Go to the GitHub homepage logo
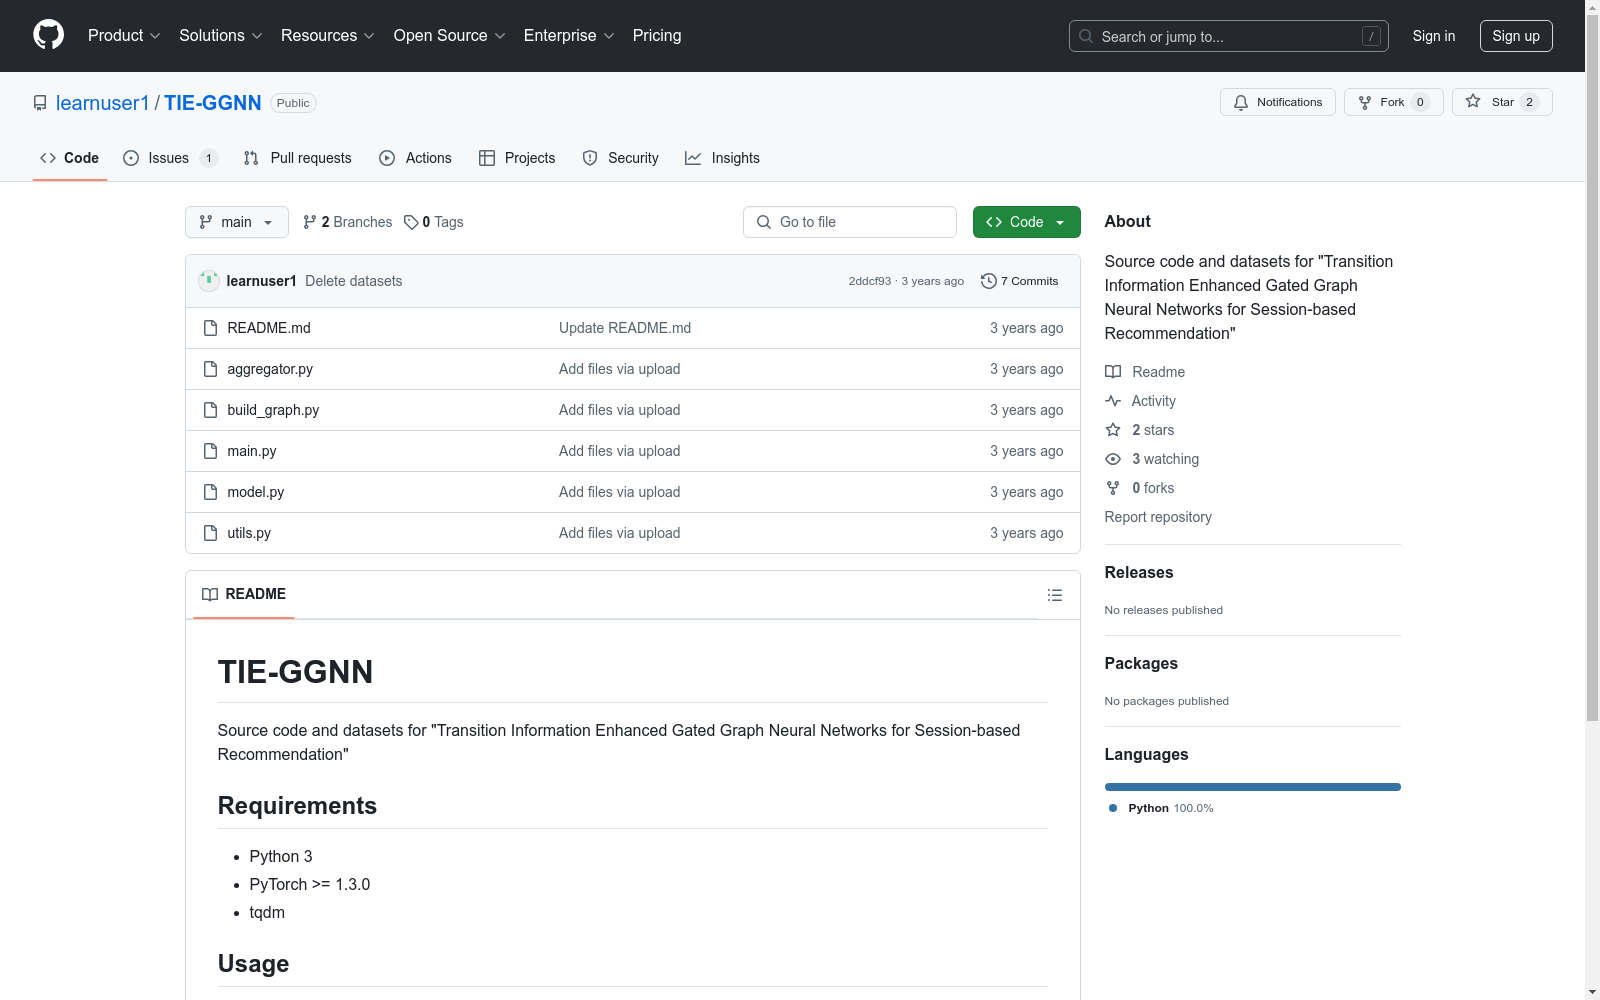The image size is (1600, 1000). pyautogui.click(x=48, y=35)
